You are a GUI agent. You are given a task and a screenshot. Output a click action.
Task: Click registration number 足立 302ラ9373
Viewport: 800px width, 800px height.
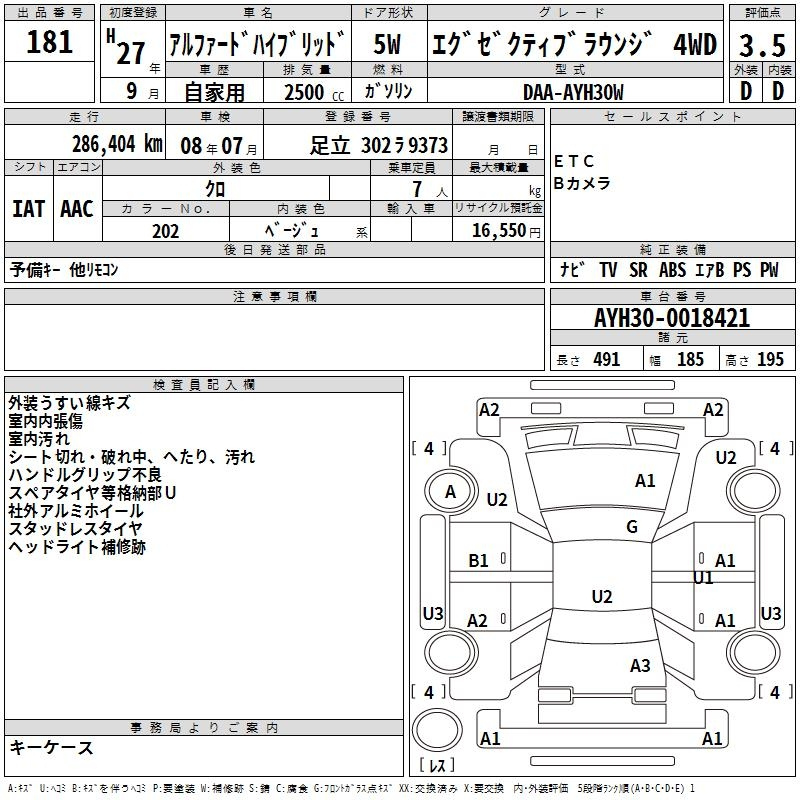[379, 145]
